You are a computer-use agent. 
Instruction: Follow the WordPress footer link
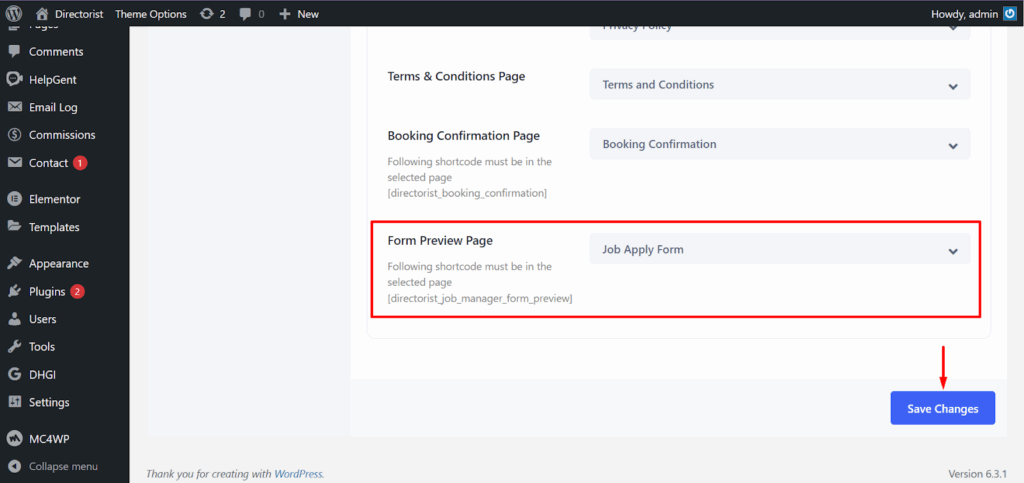pos(299,474)
